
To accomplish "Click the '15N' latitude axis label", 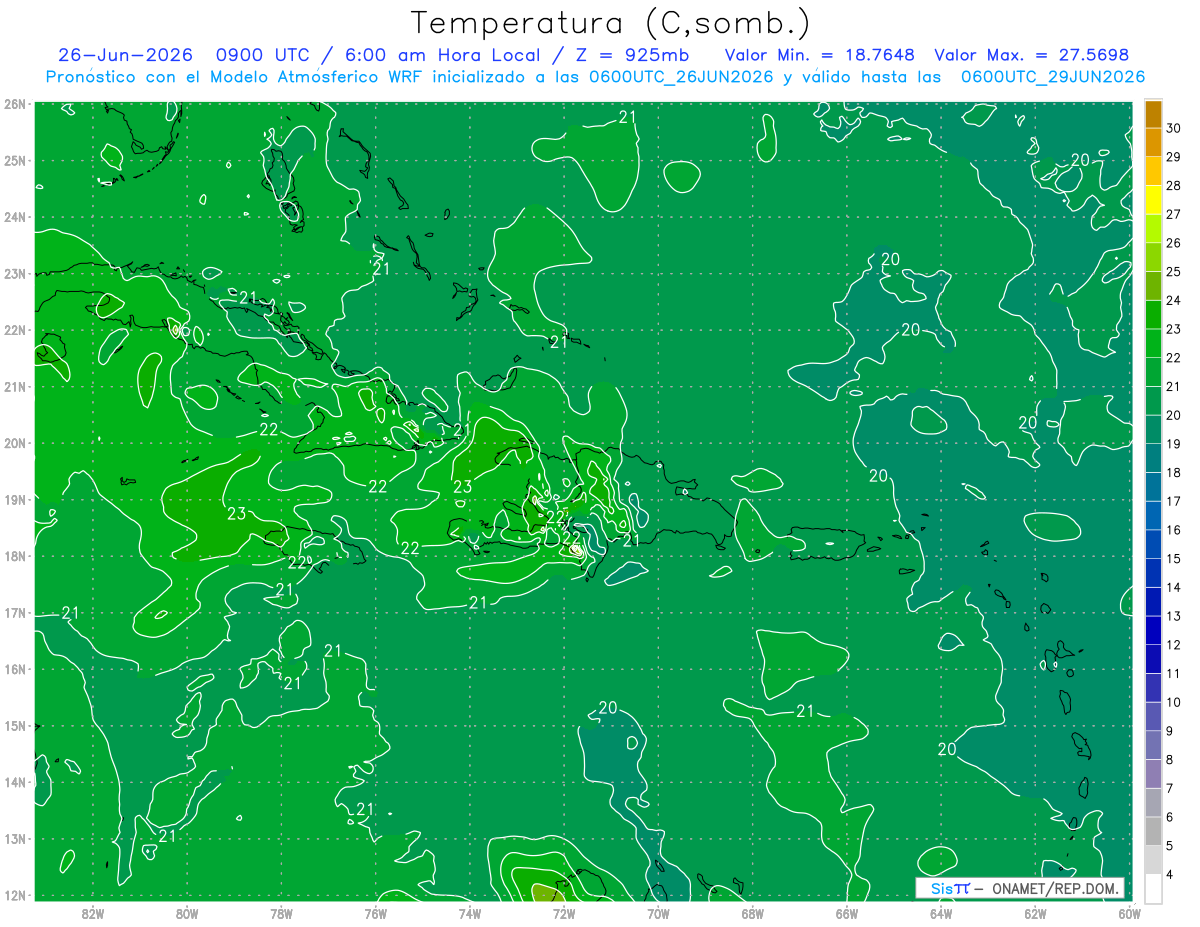I will coord(14,726).
